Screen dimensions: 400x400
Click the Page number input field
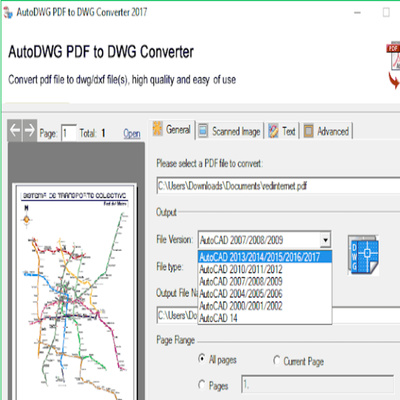point(69,133)
